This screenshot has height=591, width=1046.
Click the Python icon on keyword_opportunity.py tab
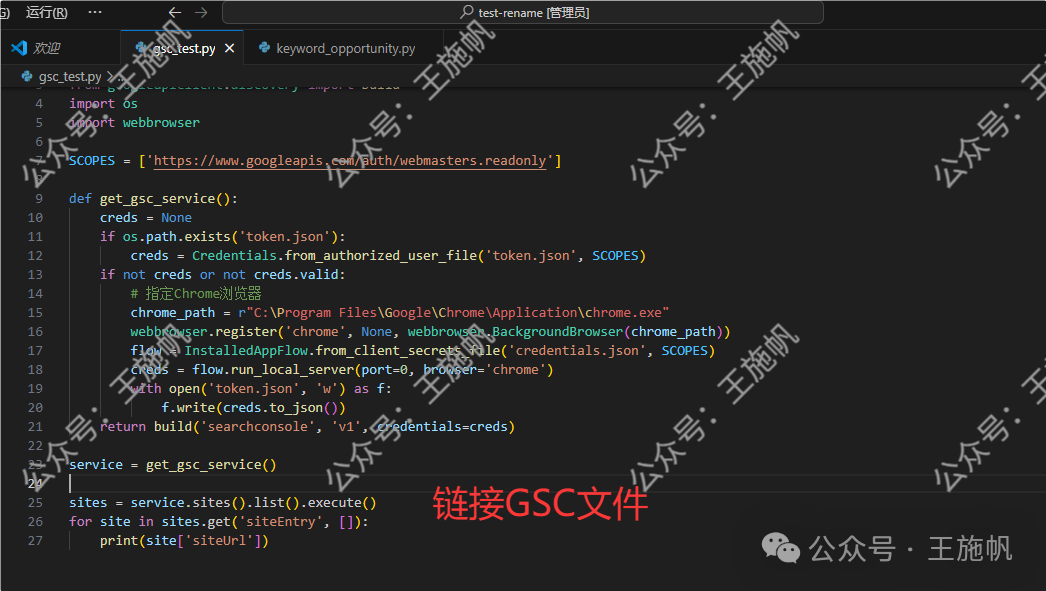pyautogui.click(x=264, y=47)
